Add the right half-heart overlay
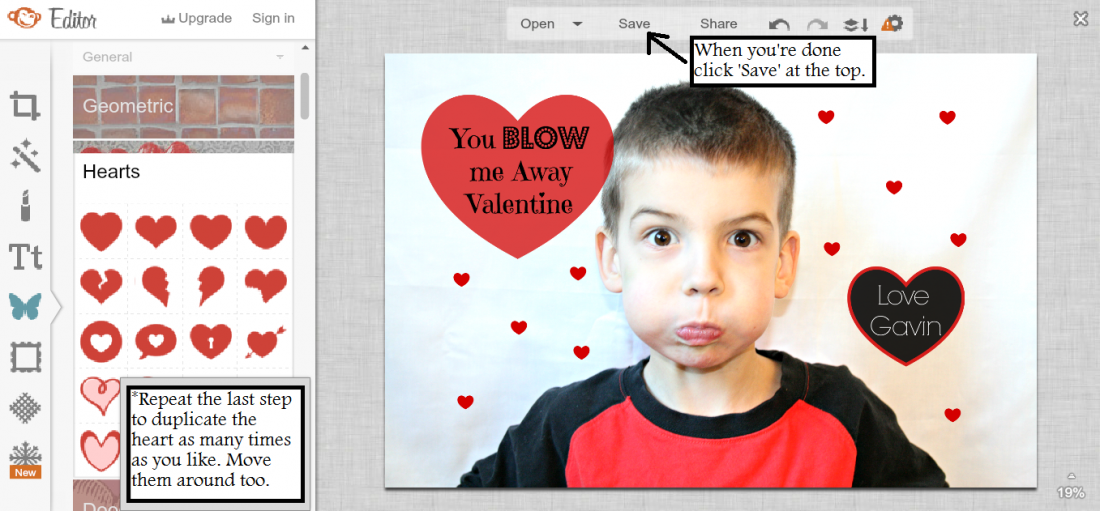Screen dimensions: 1100x511 (210, 286)
